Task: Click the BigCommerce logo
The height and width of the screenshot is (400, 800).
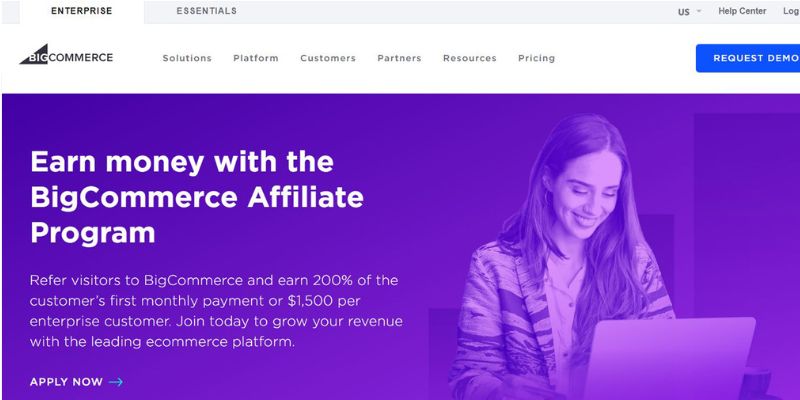Action: coord(66,55)
